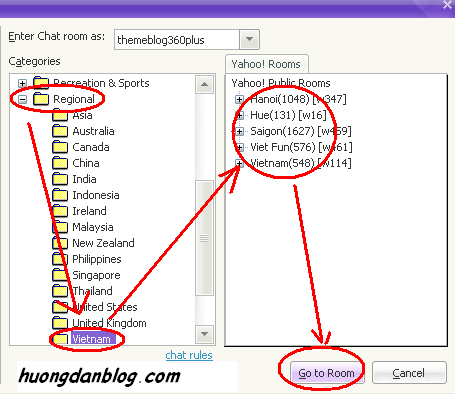The width and height of the screenshot is (455, 394).
Task: Click the Philippines folder icon
Action: pos(60,259)
